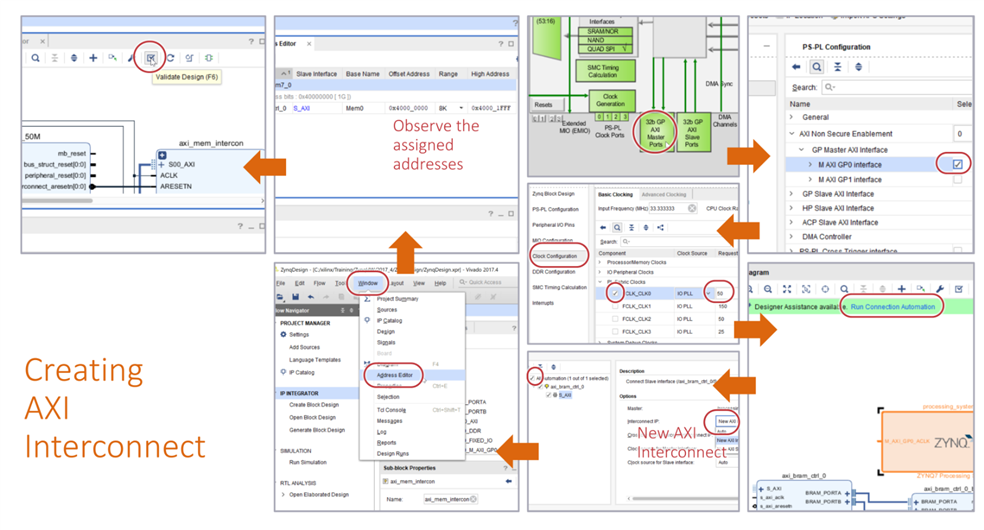The height and width of the screenshot is (530, 984).
Task: Toggle All Automation checkbox
Action: pyautogui.click(x=532, y=378)
